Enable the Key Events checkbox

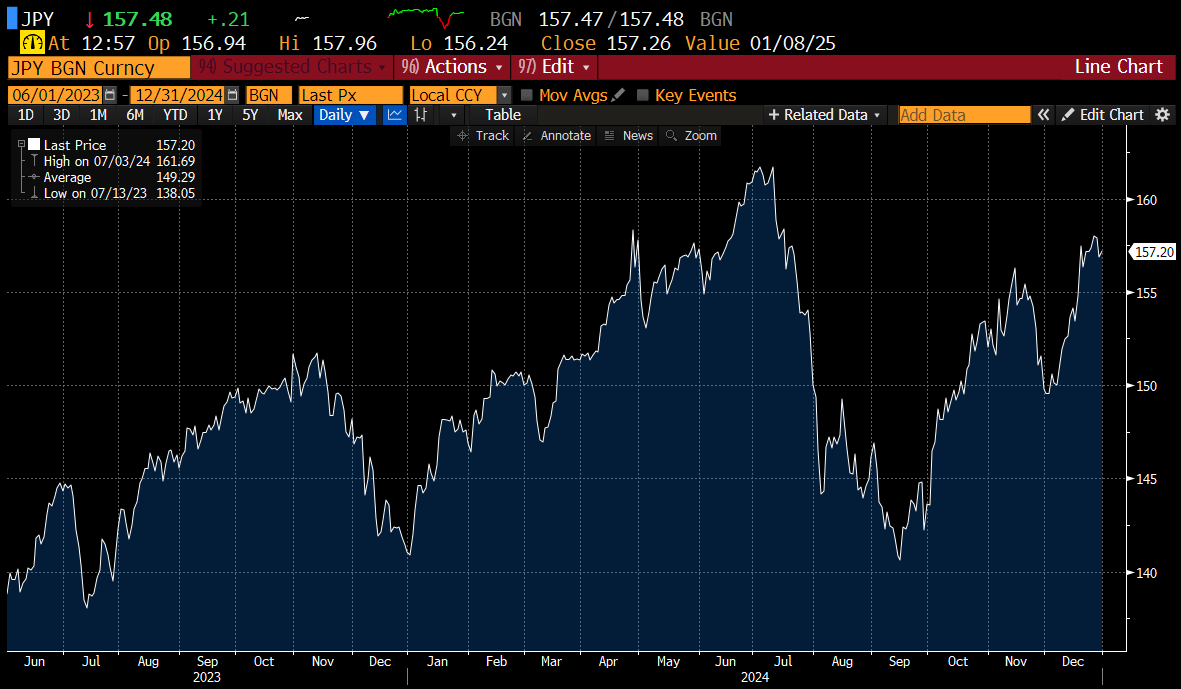point(643,95)
